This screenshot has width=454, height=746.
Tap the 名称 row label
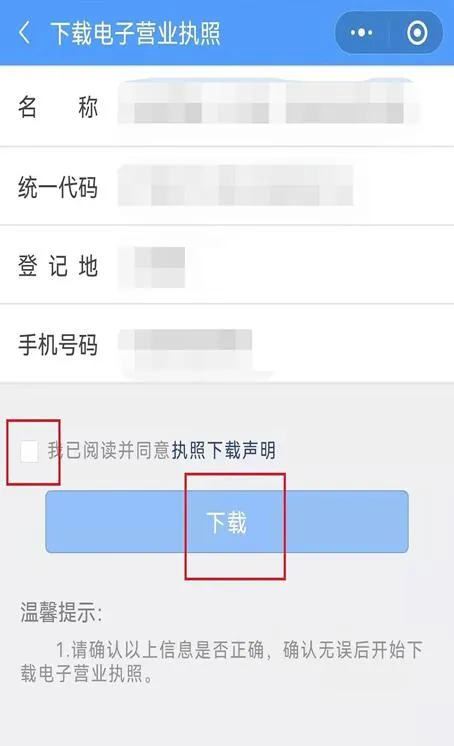[x=58, y=107]
